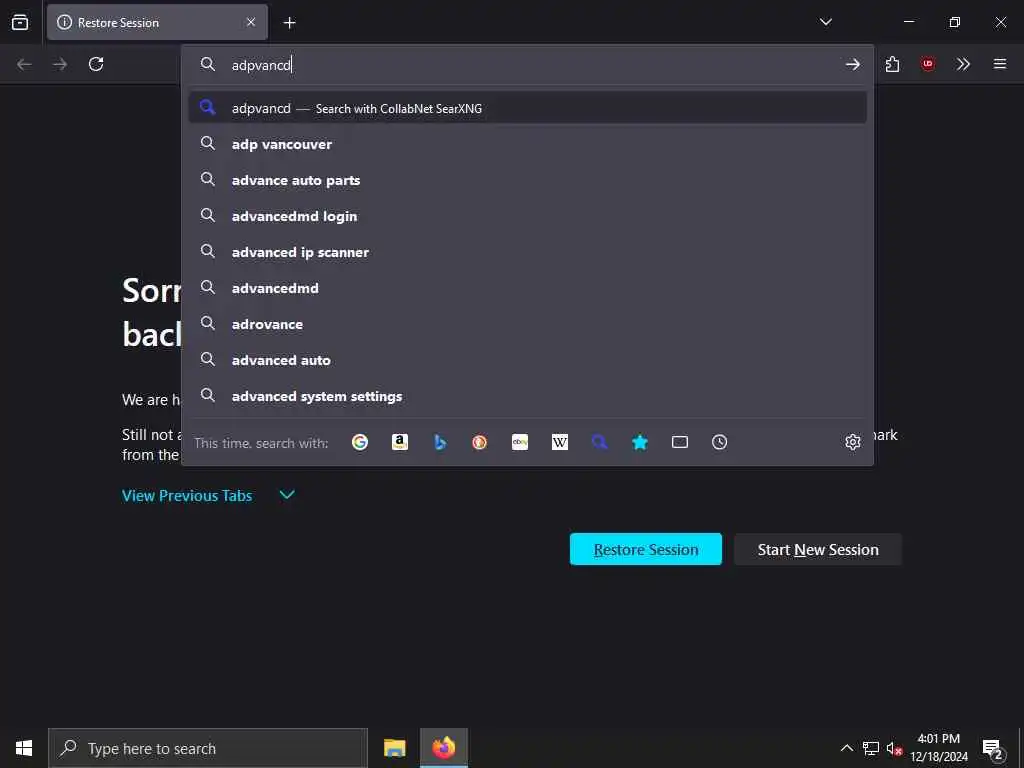
Task: Search with Google one-off engine icon
Action: point(360,442)
